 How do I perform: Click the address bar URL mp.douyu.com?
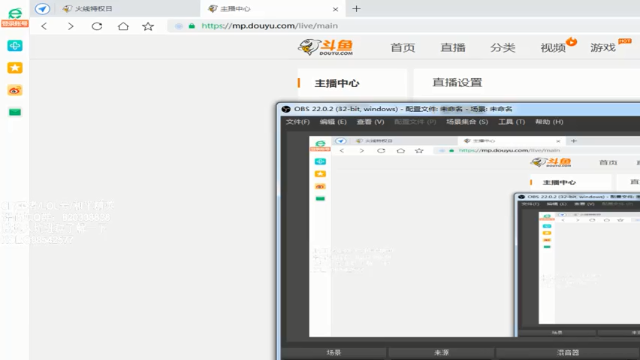[269, 26]
